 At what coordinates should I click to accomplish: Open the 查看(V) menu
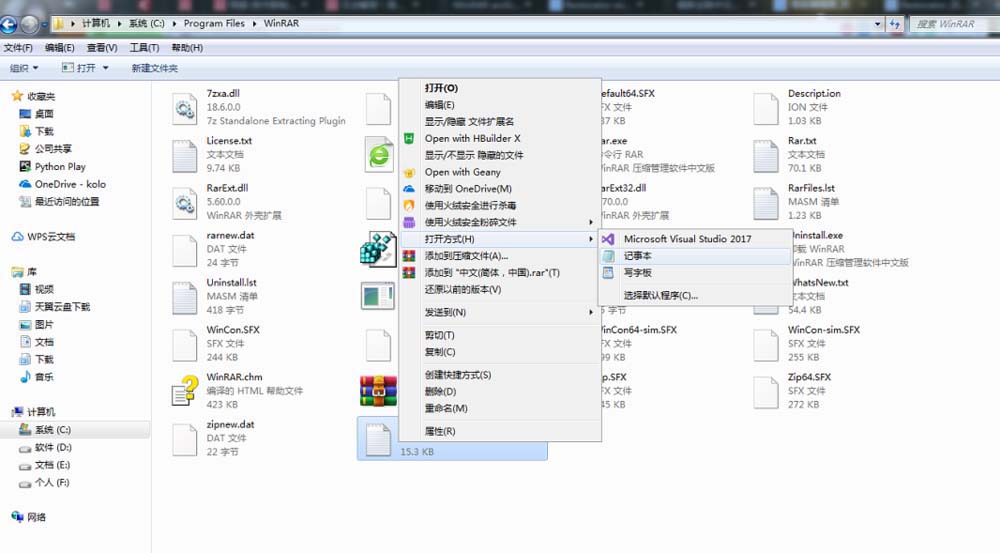[x=102, y=48]
